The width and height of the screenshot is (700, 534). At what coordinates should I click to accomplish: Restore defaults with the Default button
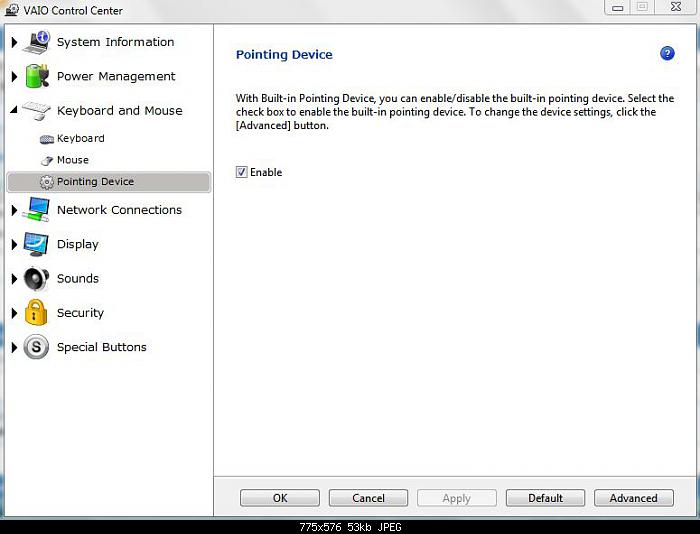[x=545, y=498]
